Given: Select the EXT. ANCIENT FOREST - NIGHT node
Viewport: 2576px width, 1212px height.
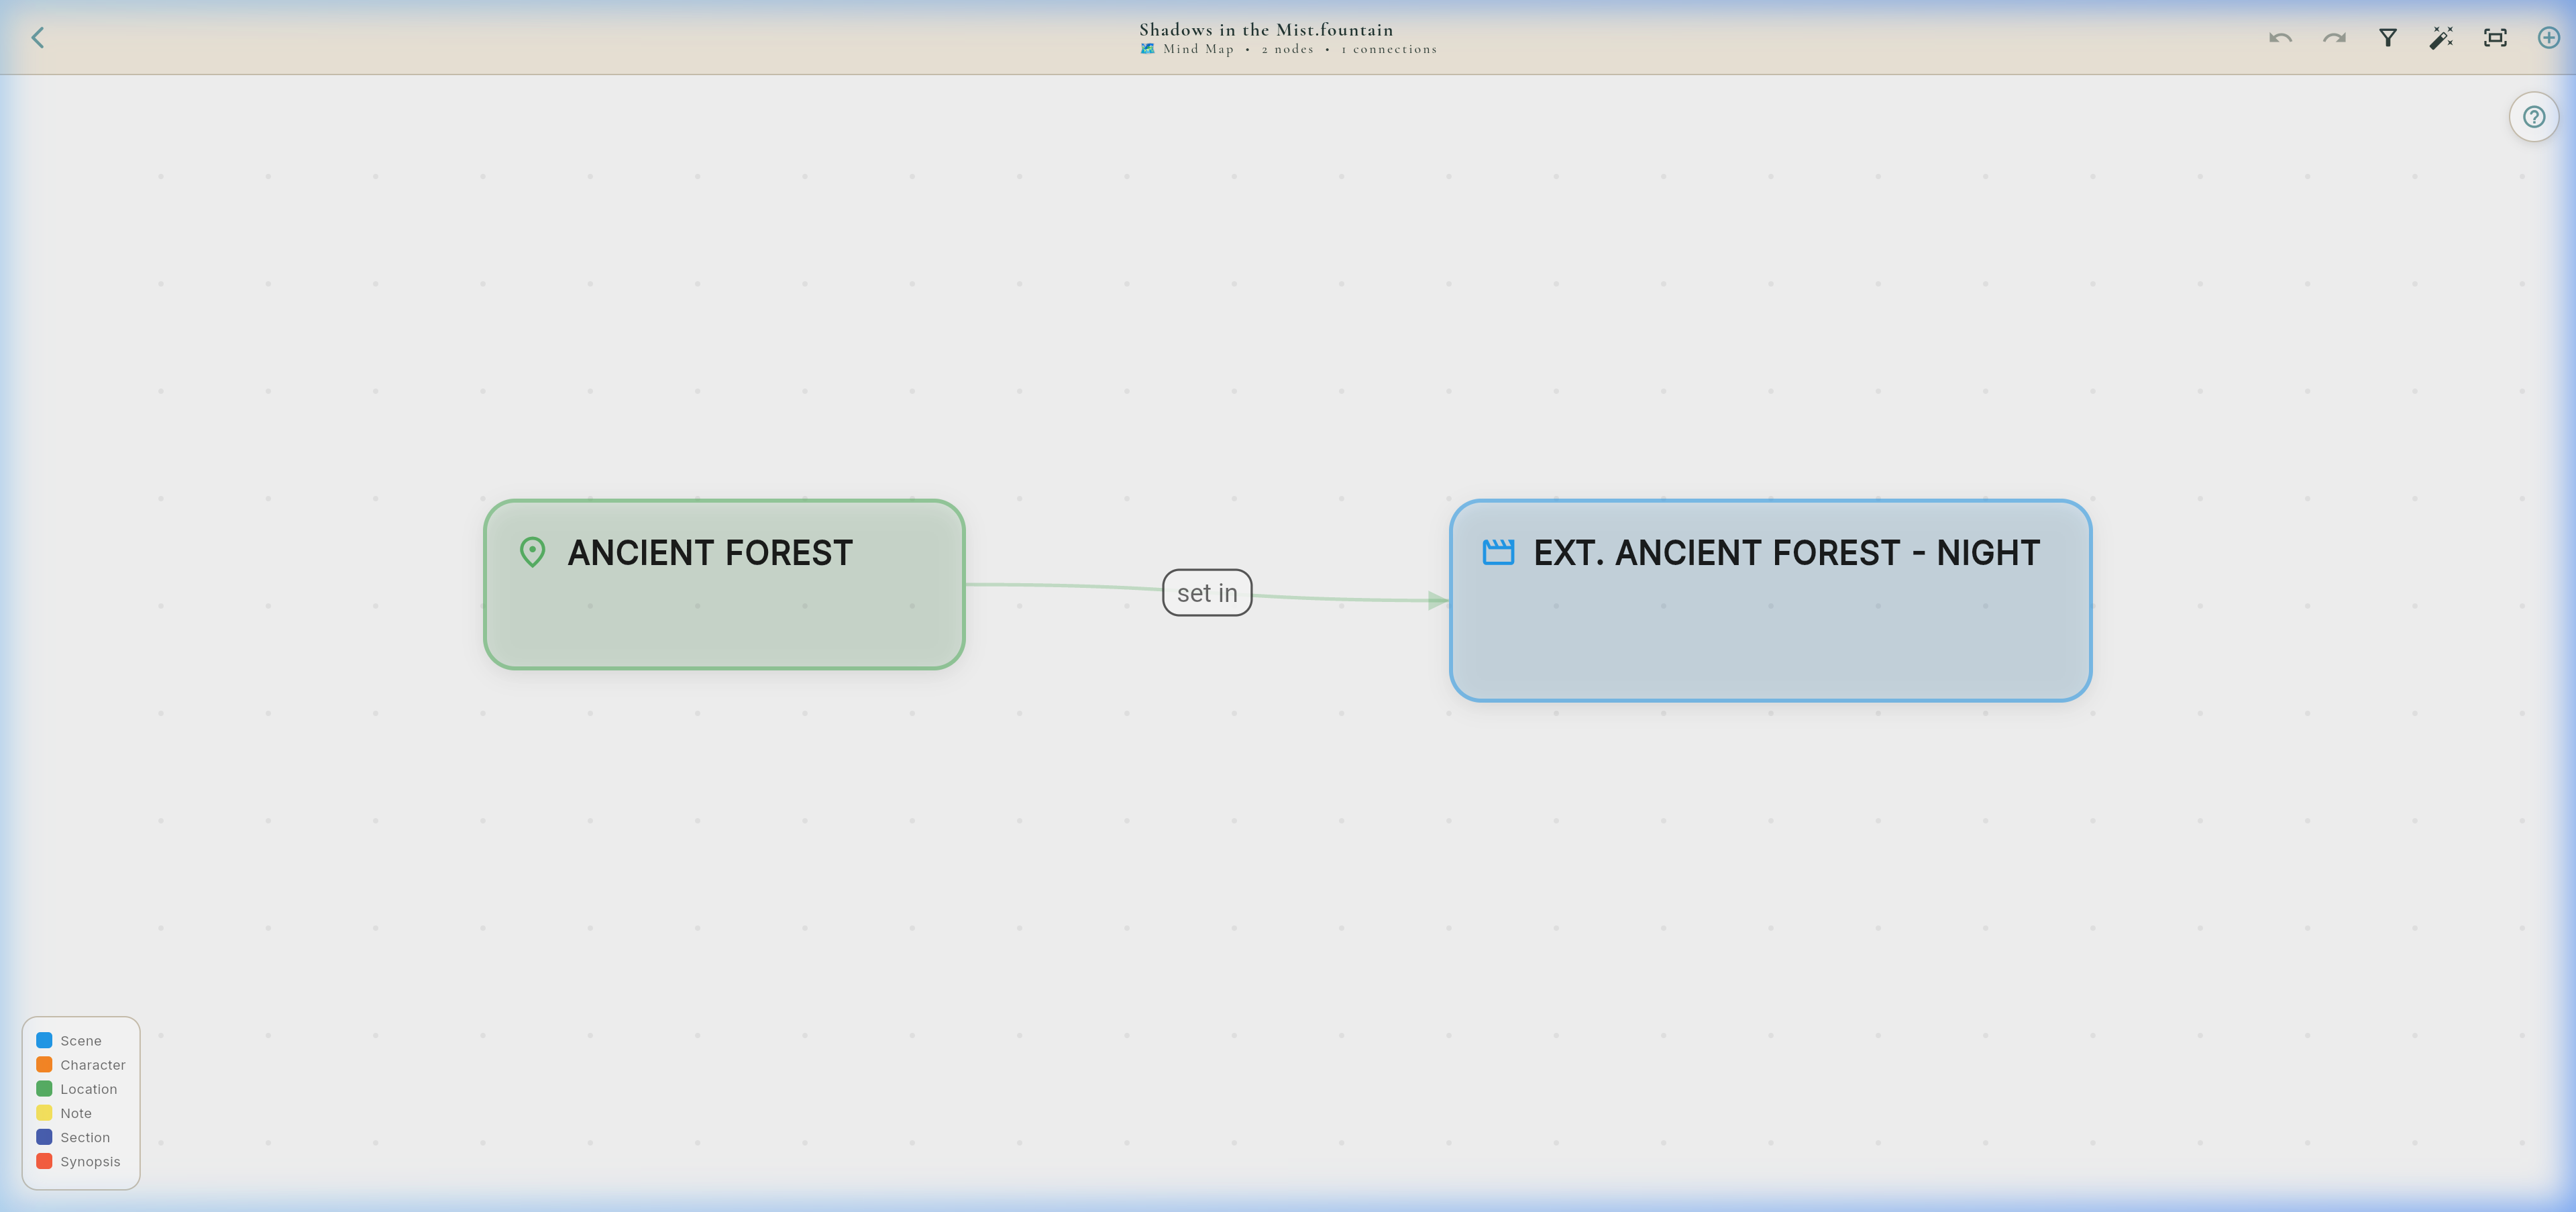Looking at the screenshot, I should tap(1770, 600).
